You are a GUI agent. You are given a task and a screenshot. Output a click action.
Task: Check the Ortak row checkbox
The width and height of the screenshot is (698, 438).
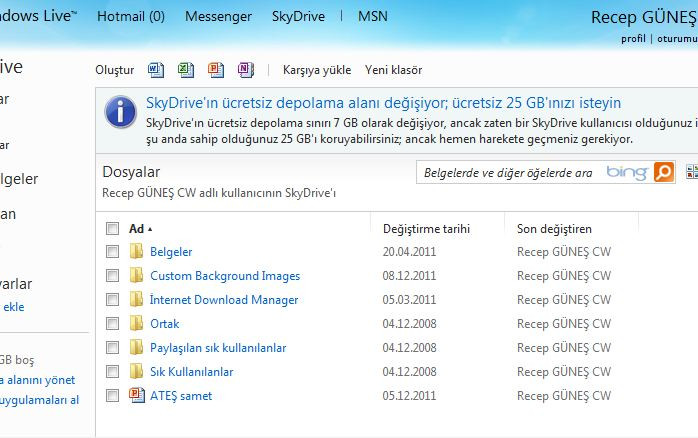(112, 324)
